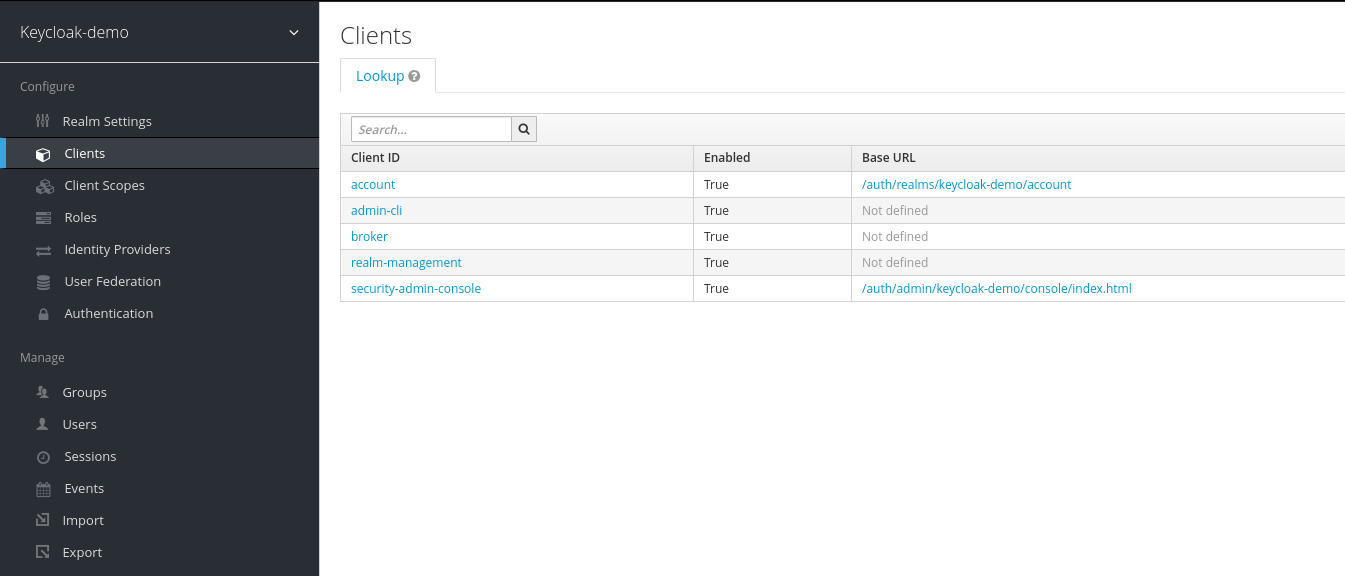Image resolution: width=1345 pixels, height=576 pixels.
Task: Click Not defined in admin-cli row
Action: pyautogui.click(x=895, y=211)
